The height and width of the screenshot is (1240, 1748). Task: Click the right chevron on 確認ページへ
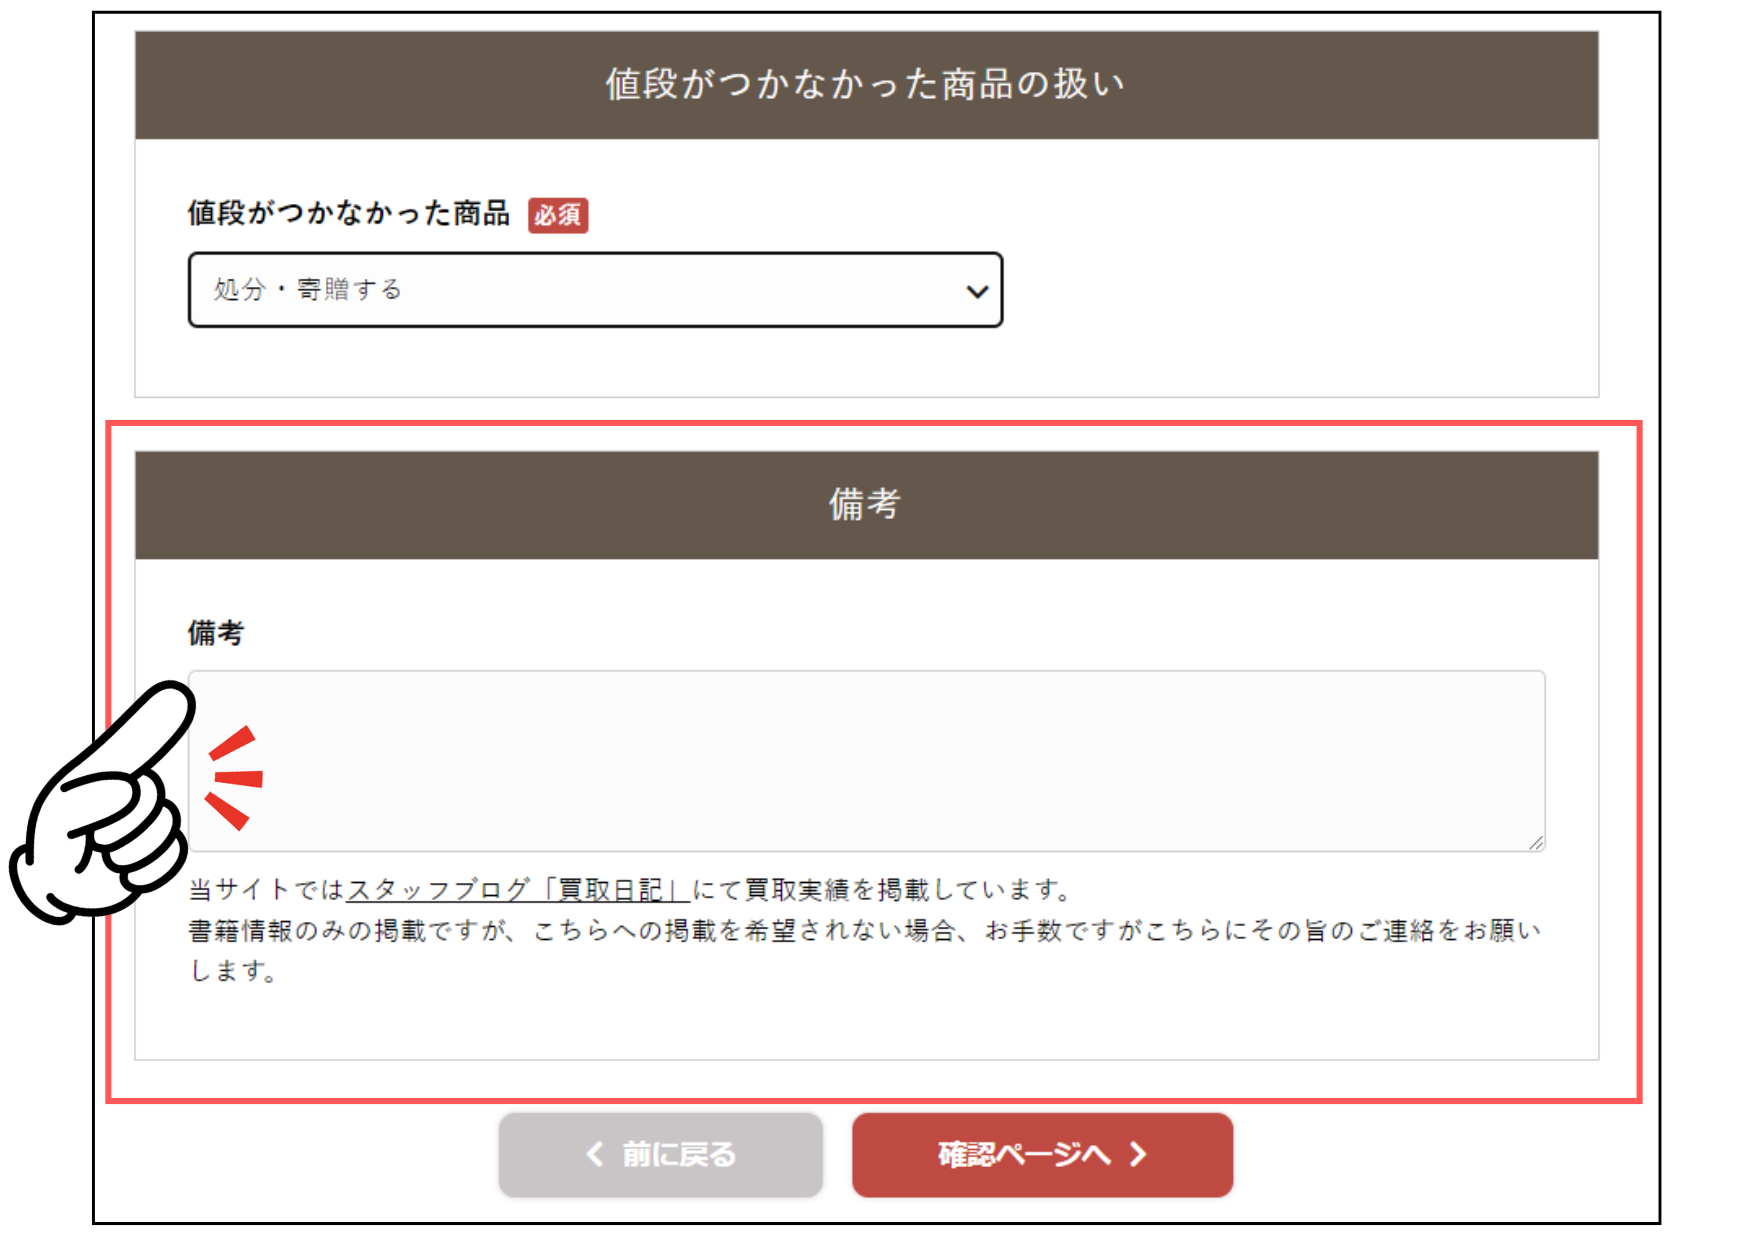(1138, 1155)
